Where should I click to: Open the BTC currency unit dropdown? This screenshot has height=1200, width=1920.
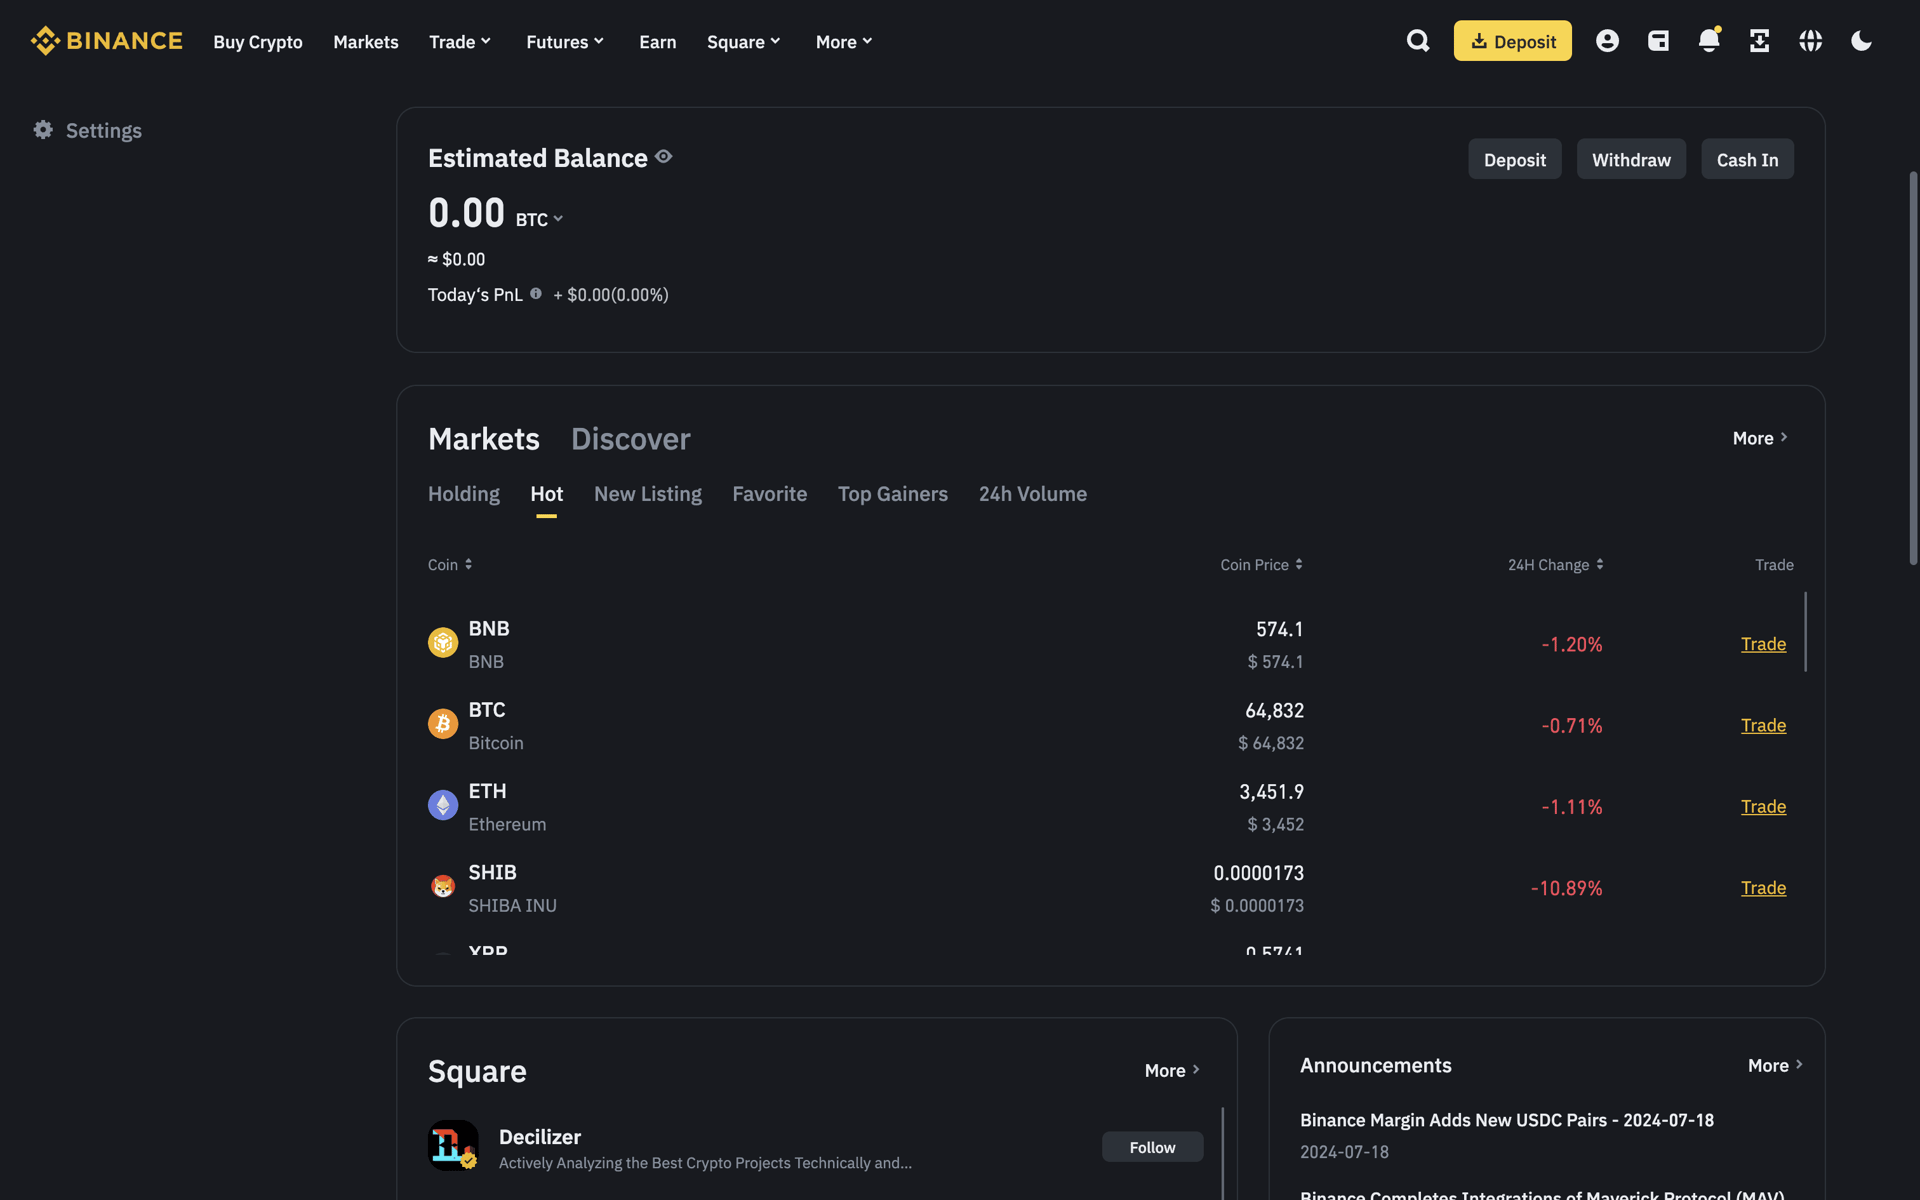(x=540, y=219)
